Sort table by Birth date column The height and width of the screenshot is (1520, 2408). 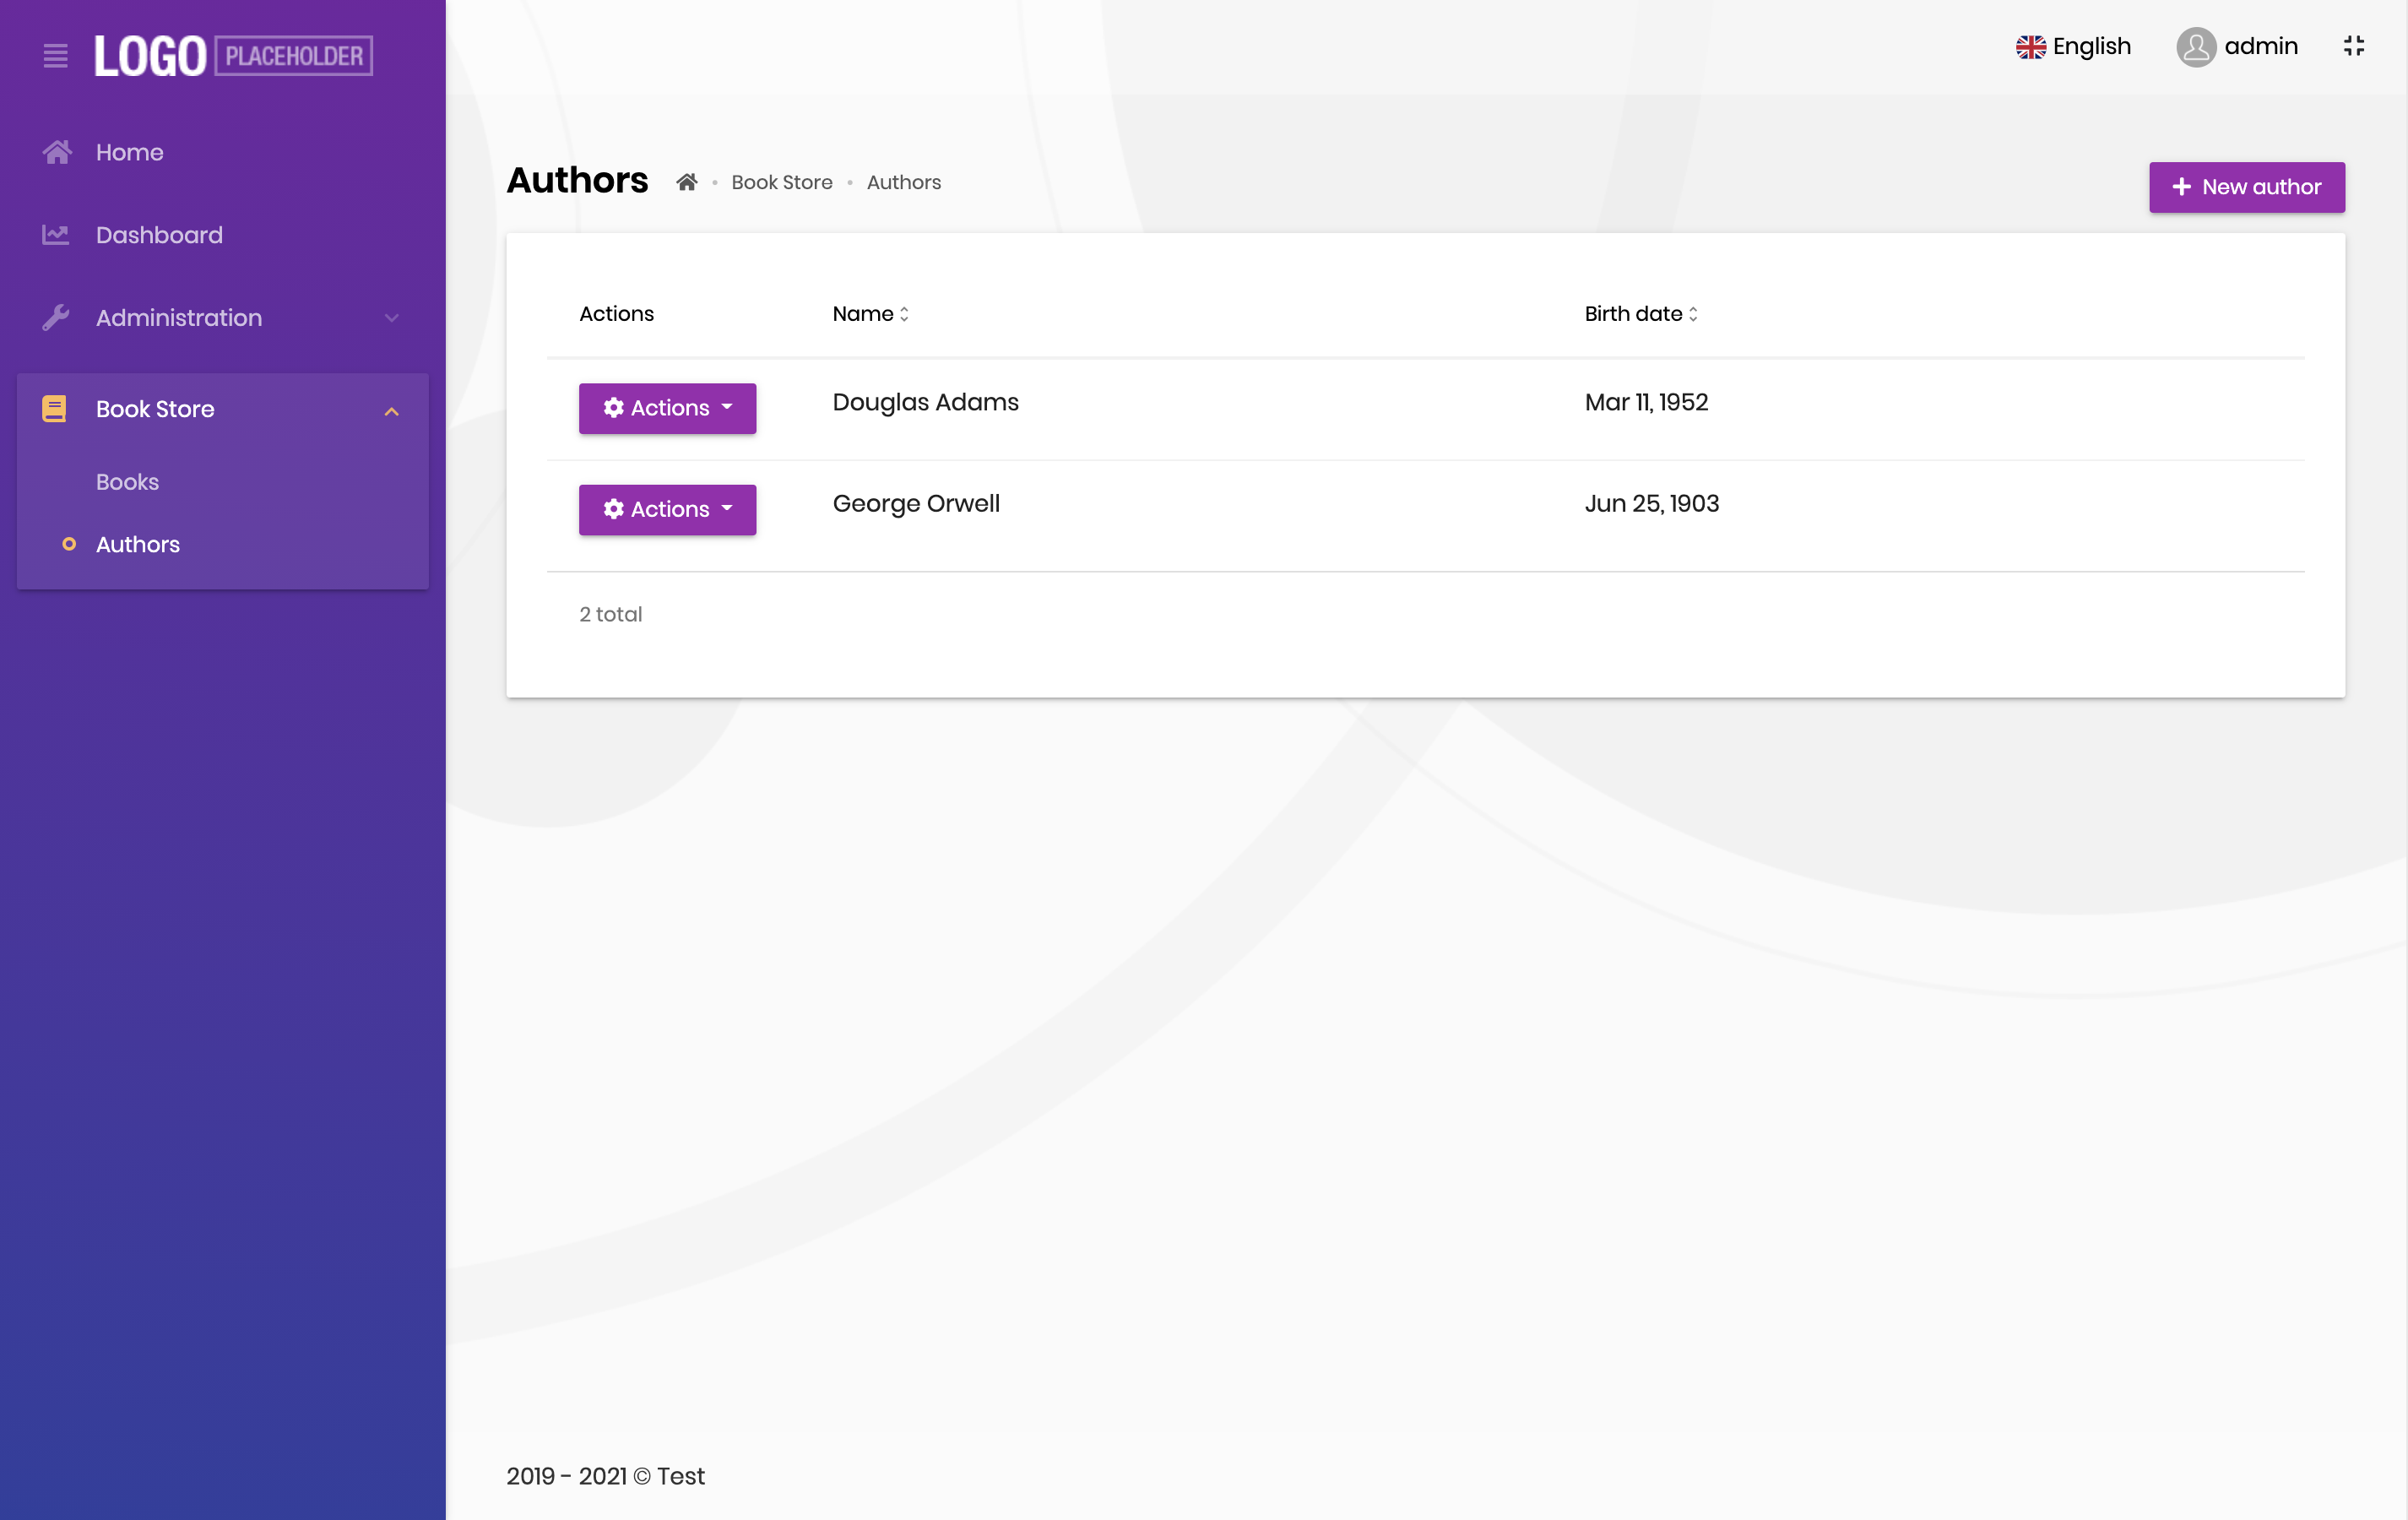(x=1640, y=314)
